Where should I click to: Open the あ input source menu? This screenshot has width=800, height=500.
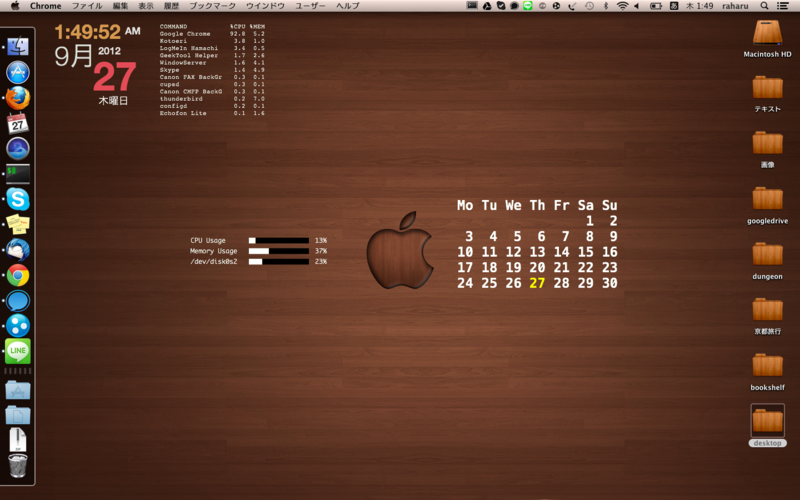(x=673, y=6)
